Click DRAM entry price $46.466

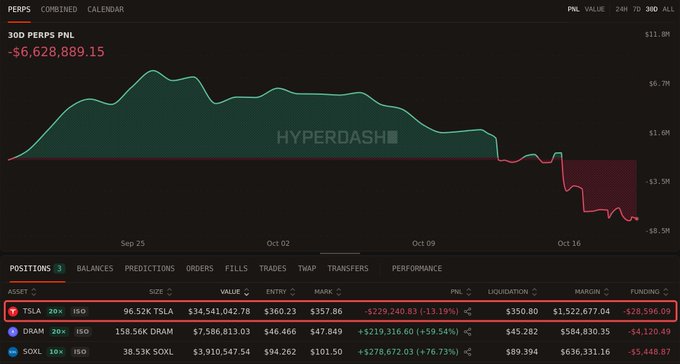point(280,332)
